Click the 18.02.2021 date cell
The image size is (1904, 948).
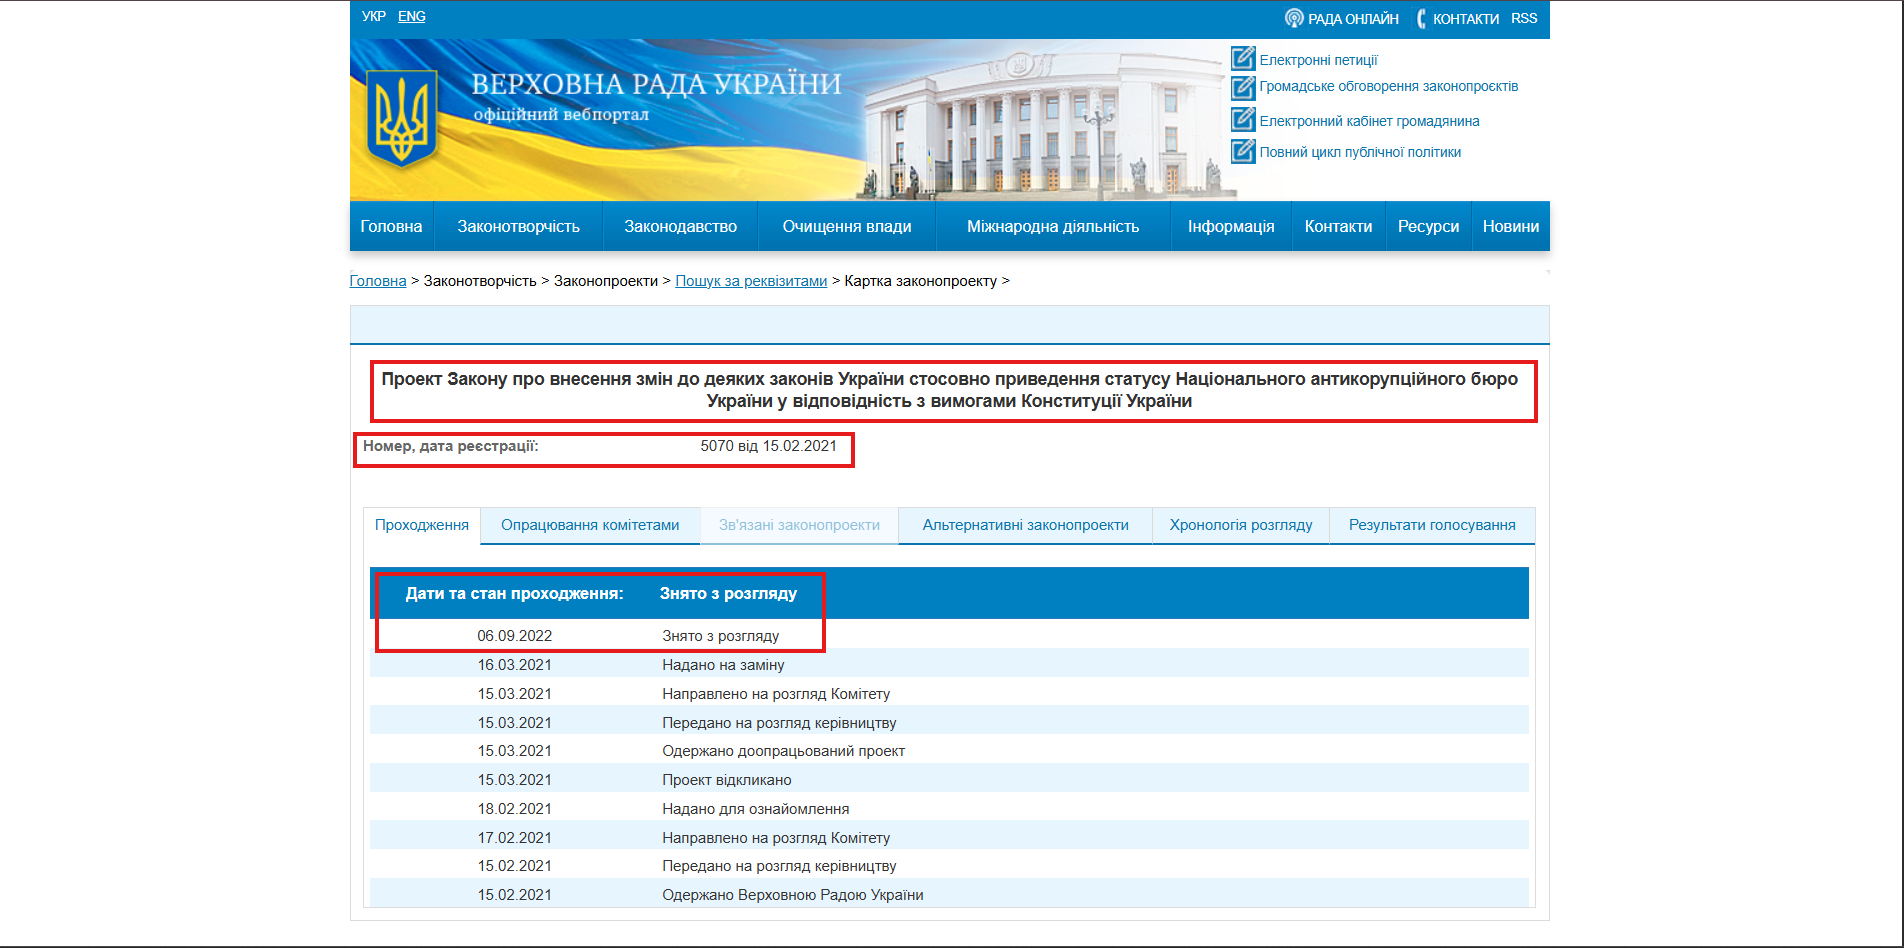(x=514, y=809)
